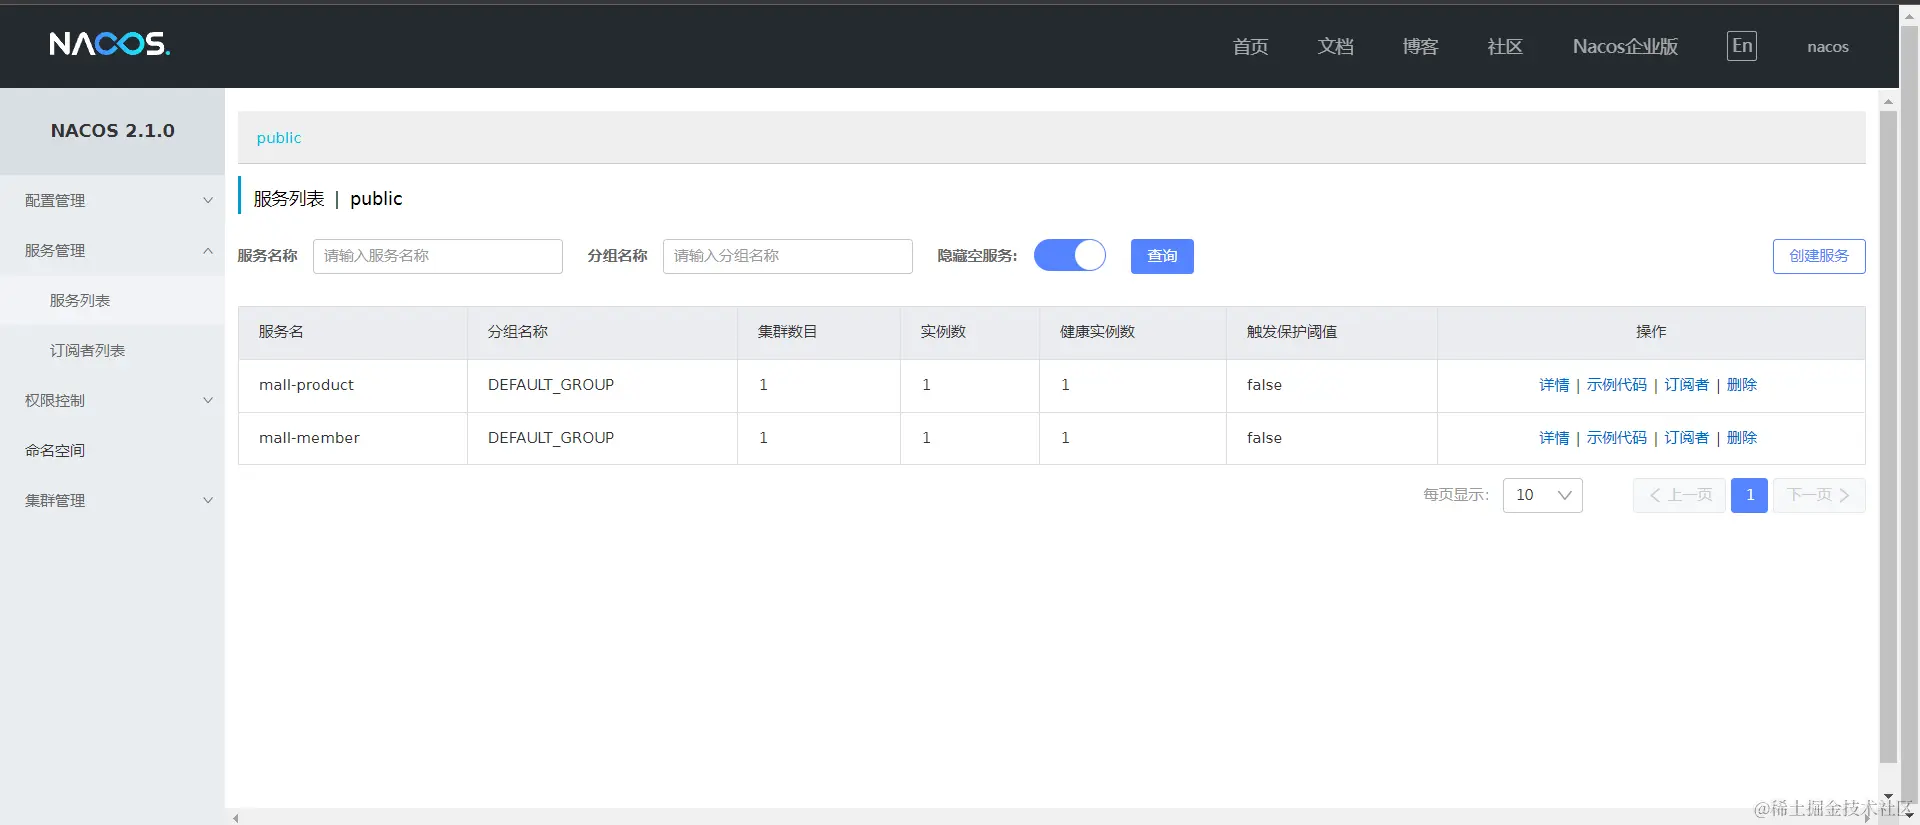This screenshot has height=825, width=1920.
Task: Switch language with the En icon
Action: (x=1742, y=46)
